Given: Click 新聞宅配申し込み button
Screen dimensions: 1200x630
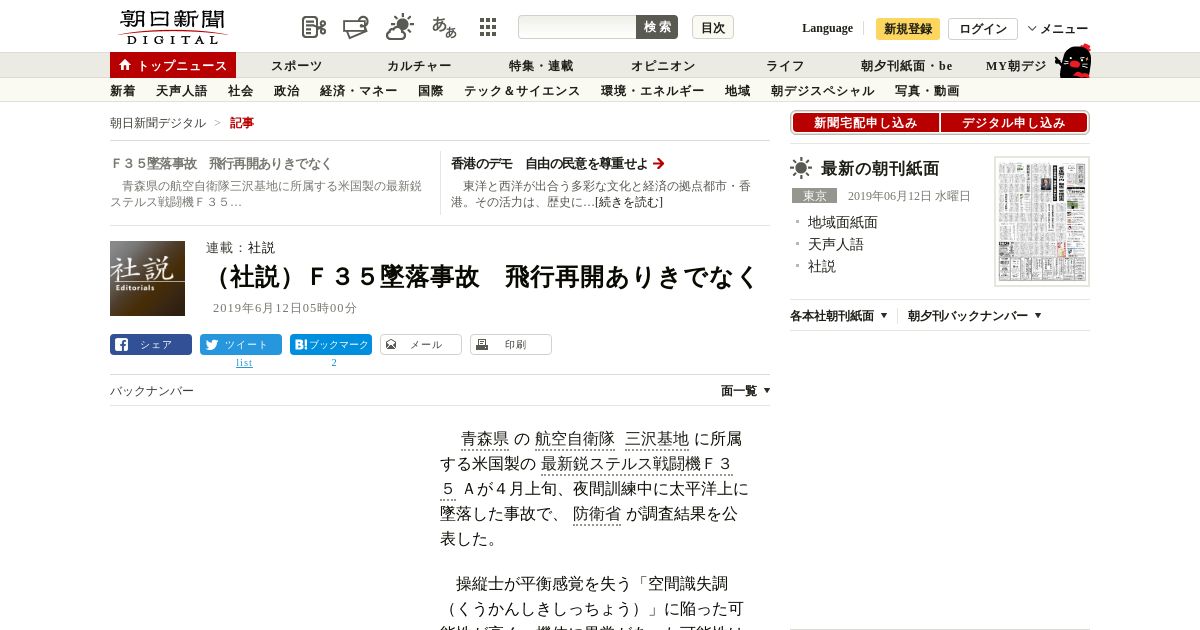Looking at the screenshot, I should click(866, 123).
